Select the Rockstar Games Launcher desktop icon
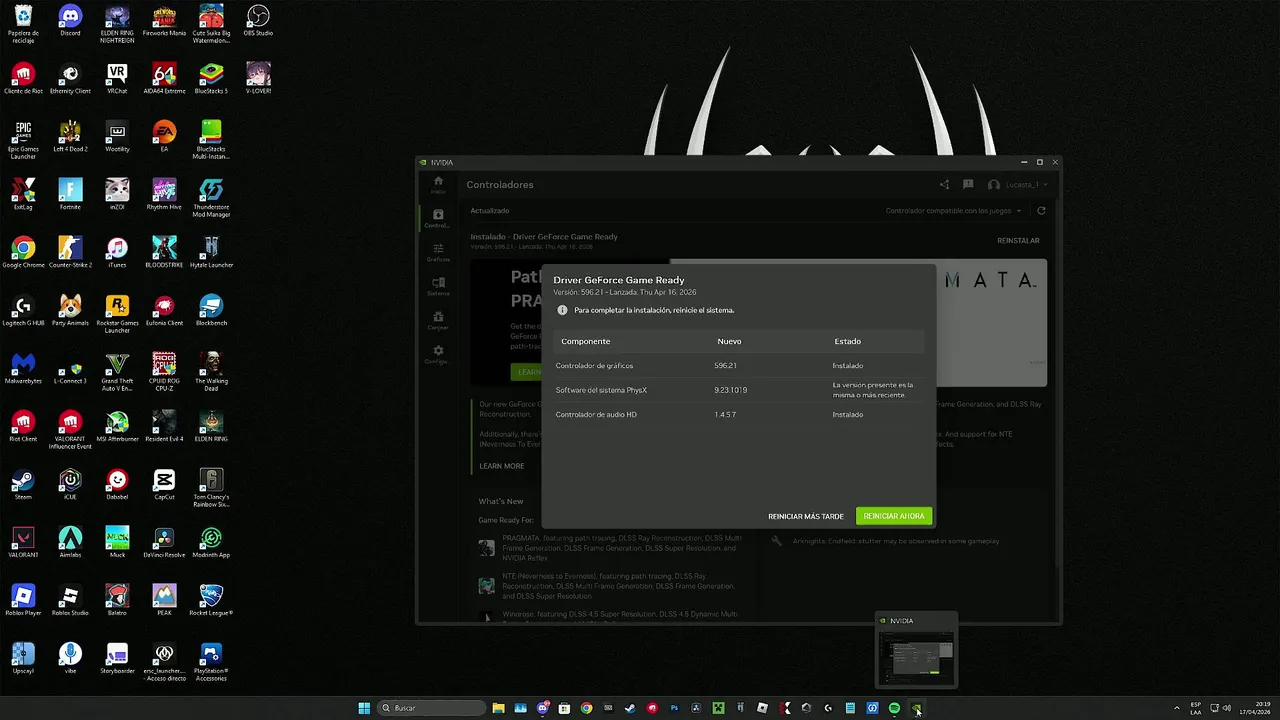The height and width of the screenshot is (720, 1280). point(117,314)
